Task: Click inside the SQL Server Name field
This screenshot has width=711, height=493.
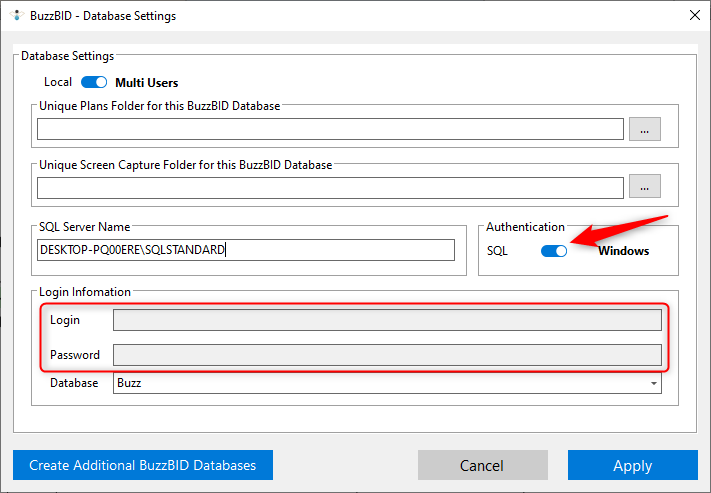Action: pos(246,250)
